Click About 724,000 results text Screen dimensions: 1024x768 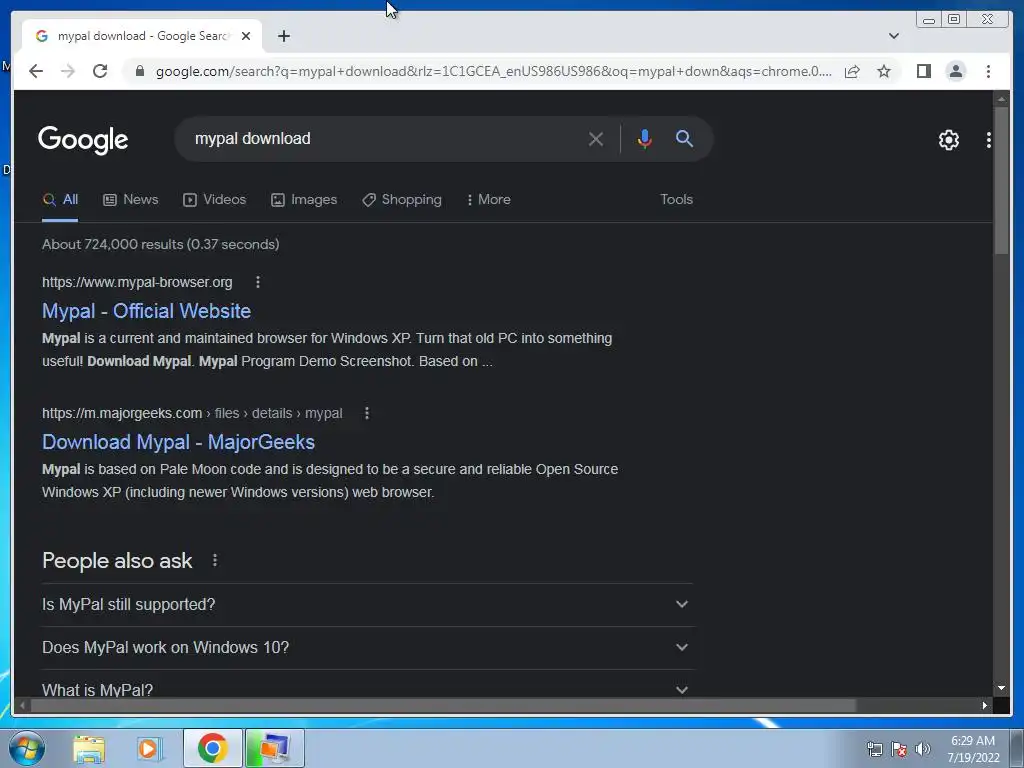(161, 244)
